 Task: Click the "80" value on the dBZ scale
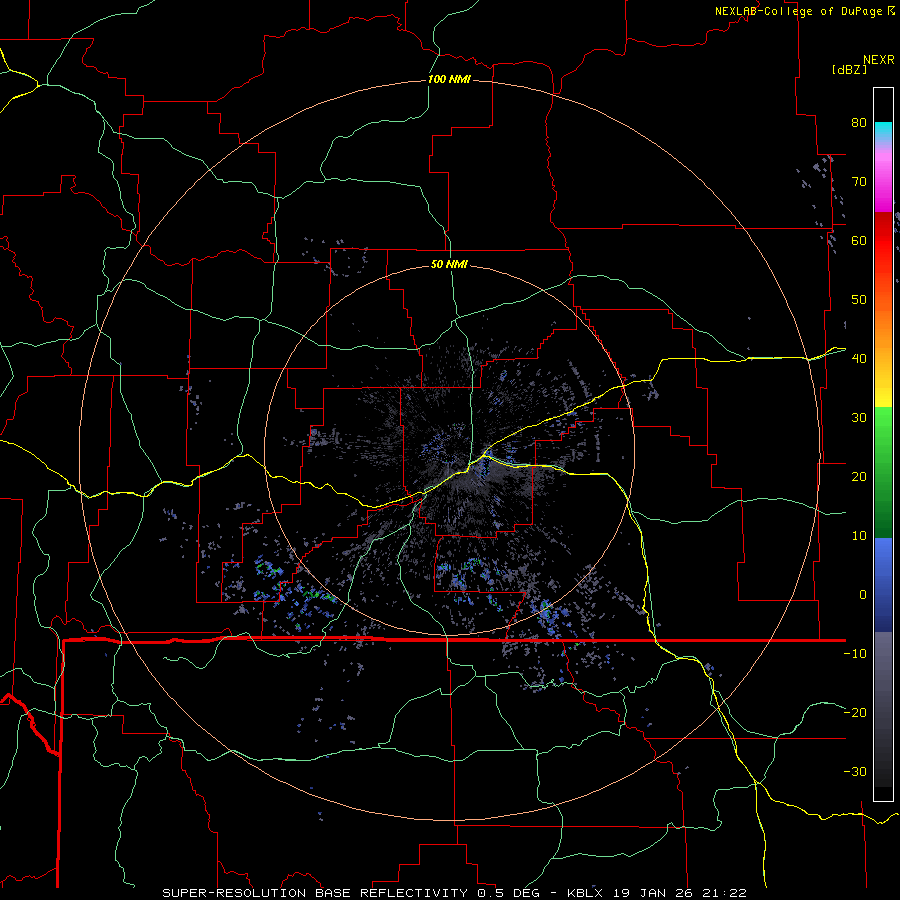pyautogui.click(x=859, y=122)
